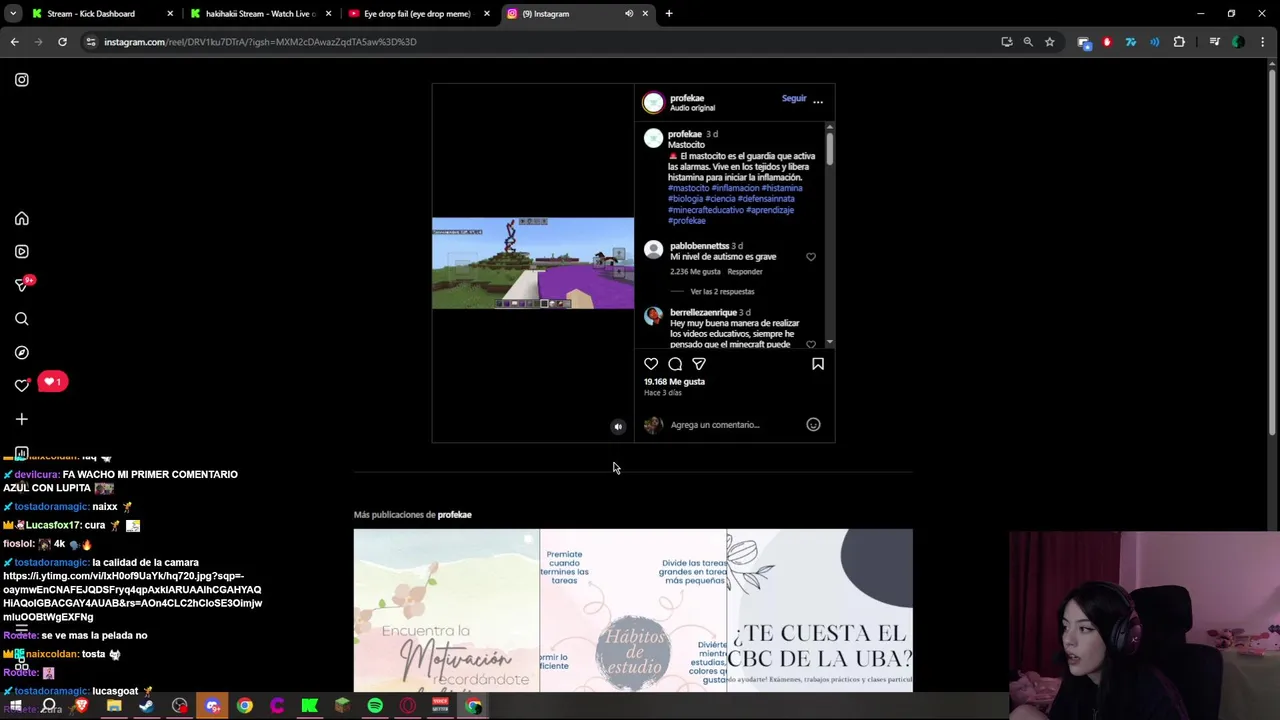The width and height of the screenshot is (1280, 720).
Task: Click the #minecrafteducativo hashtag
Action: (x=706, y=210)
